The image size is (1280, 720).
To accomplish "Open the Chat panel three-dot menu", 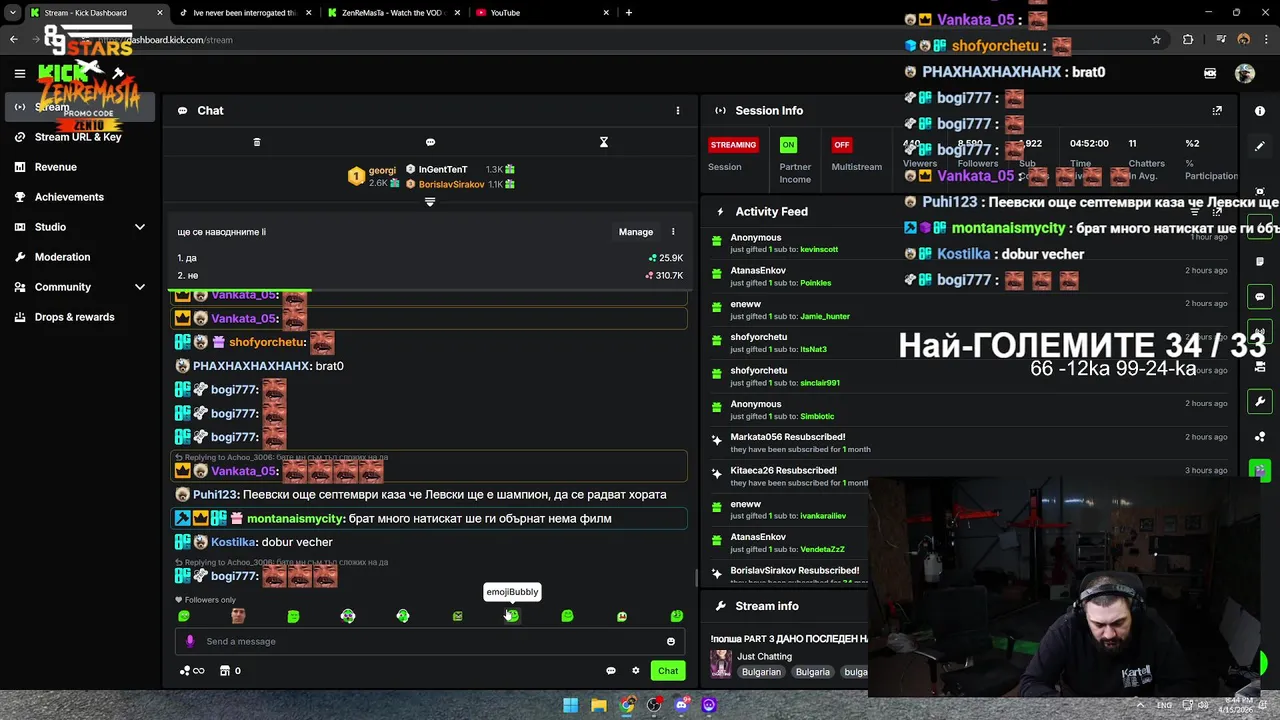I will (677, 111).
